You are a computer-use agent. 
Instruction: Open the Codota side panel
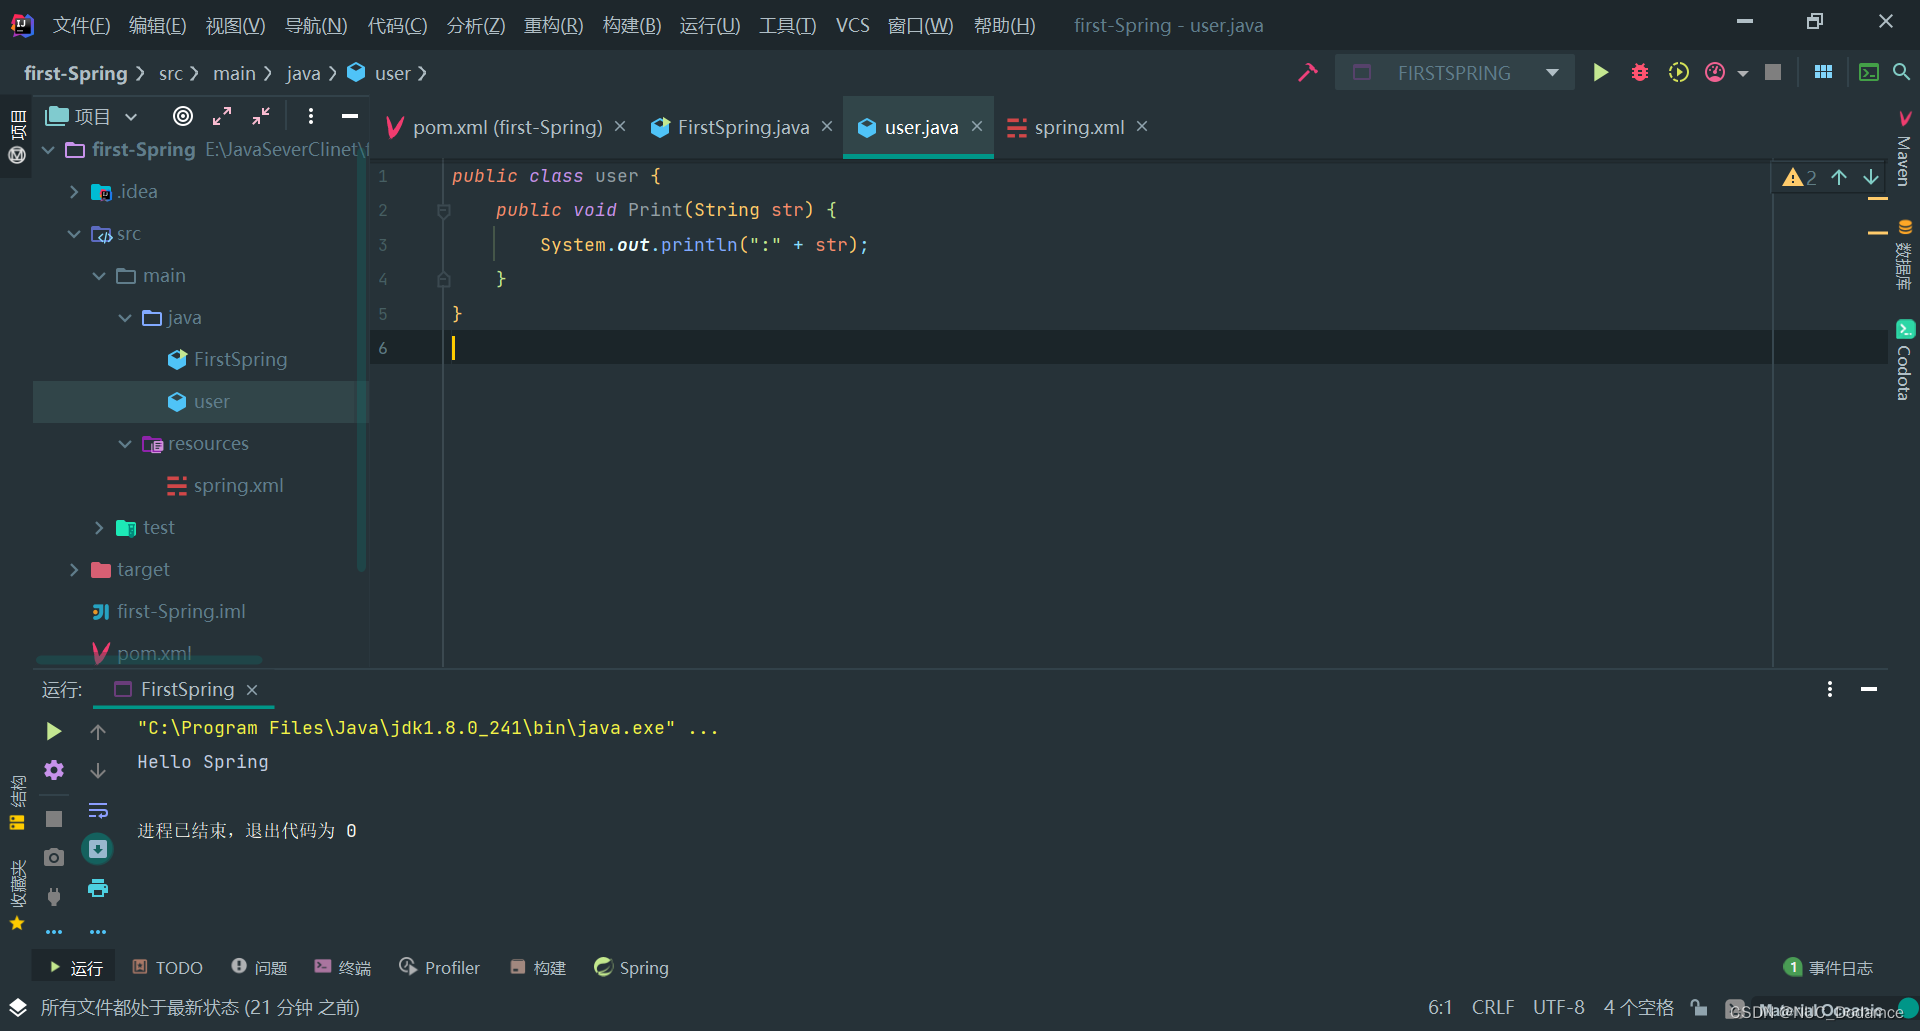[1904, 360]
